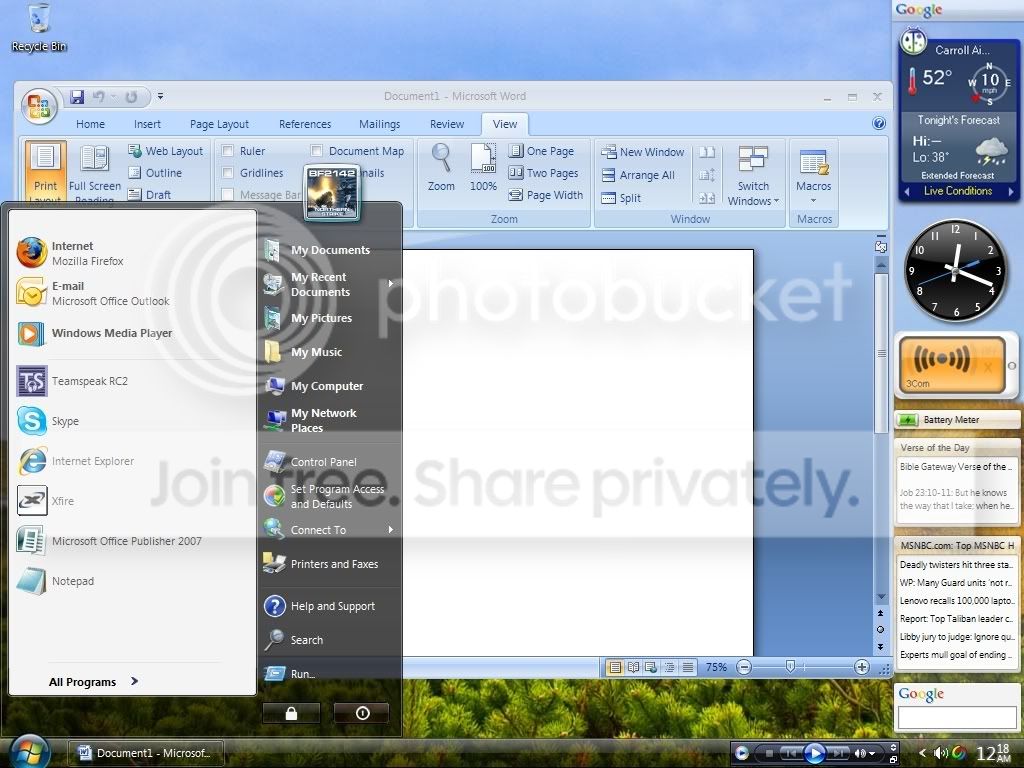Set zoom to 100% in ribbon
1024x768 pixels.
click(483, 167)
